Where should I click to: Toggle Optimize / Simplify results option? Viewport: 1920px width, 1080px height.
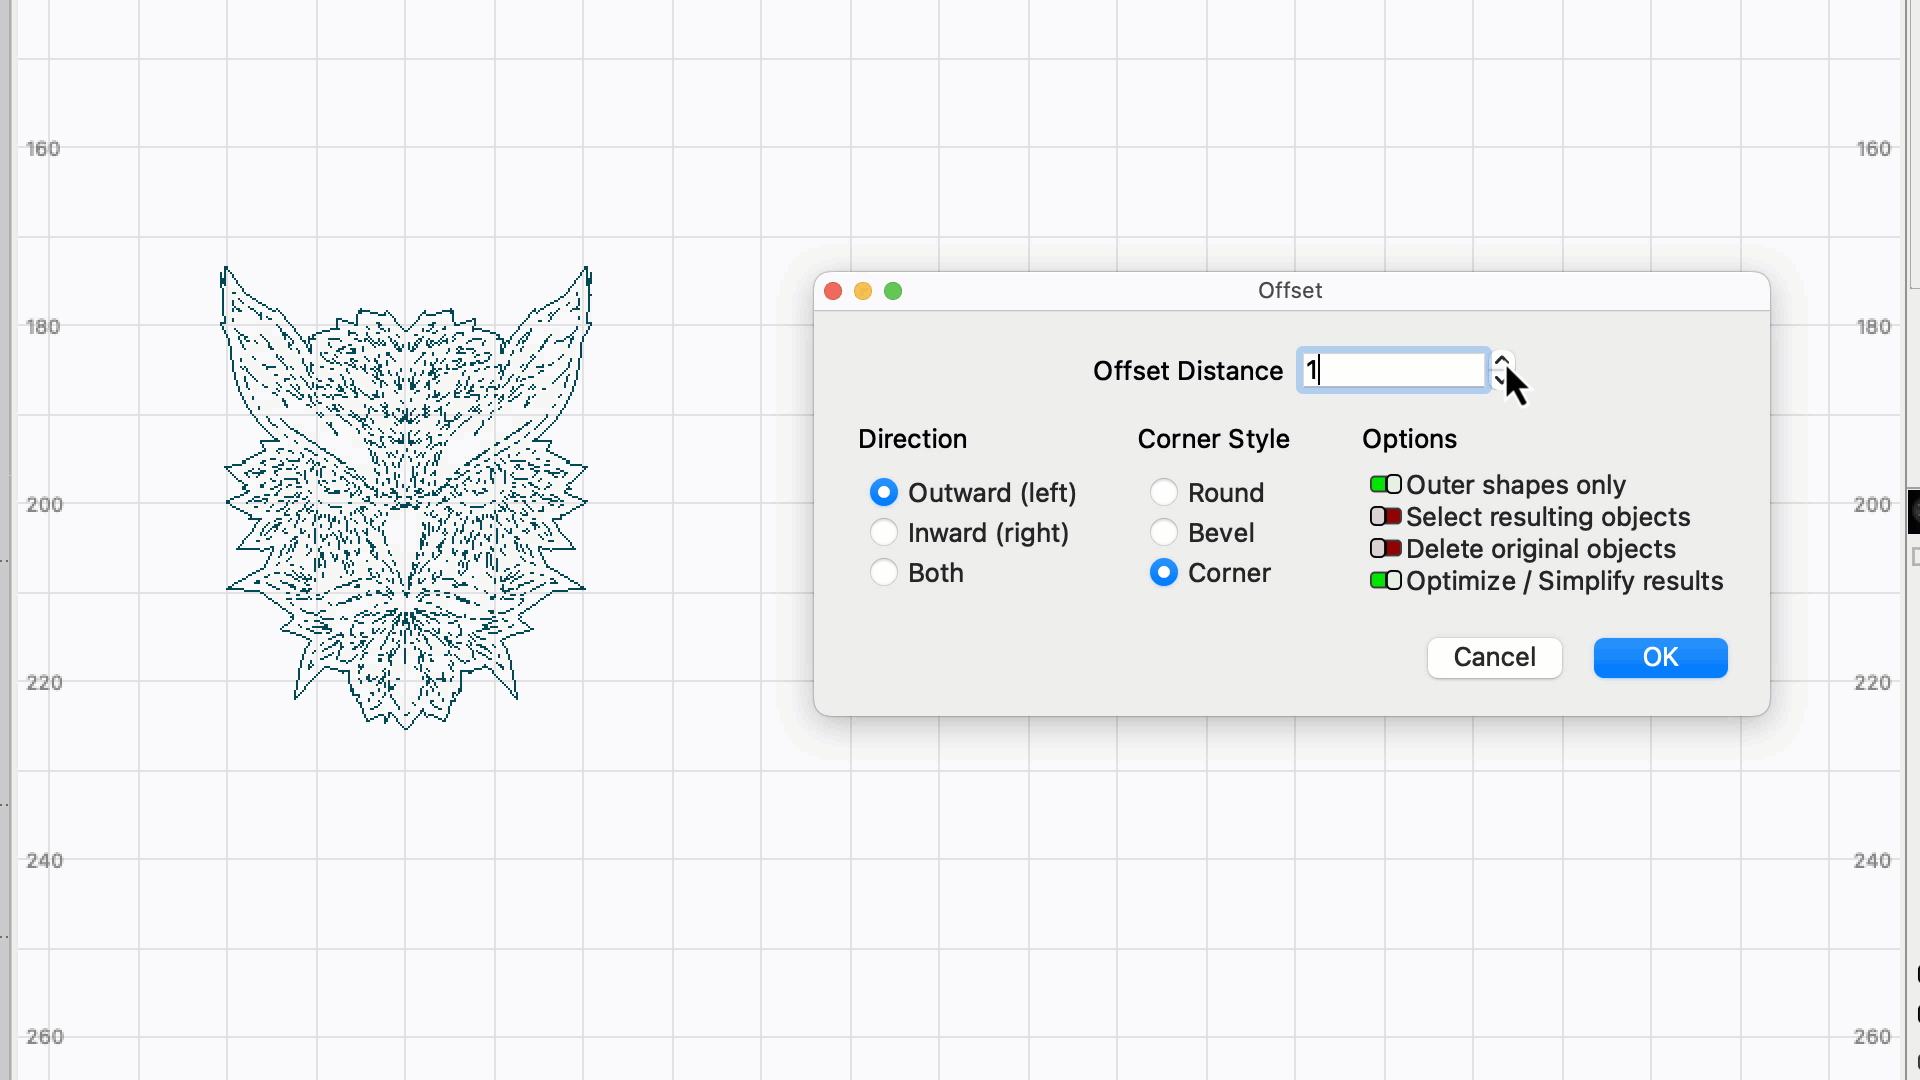1383,580
